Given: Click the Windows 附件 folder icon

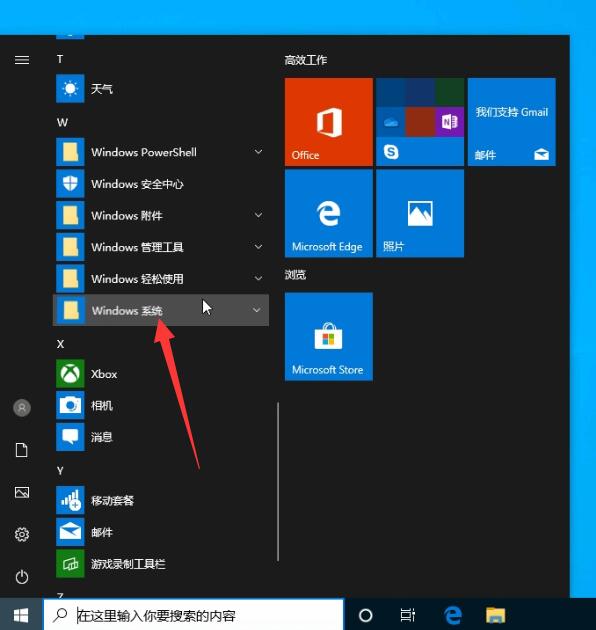Looking at the screenshot, I should 70,215.
